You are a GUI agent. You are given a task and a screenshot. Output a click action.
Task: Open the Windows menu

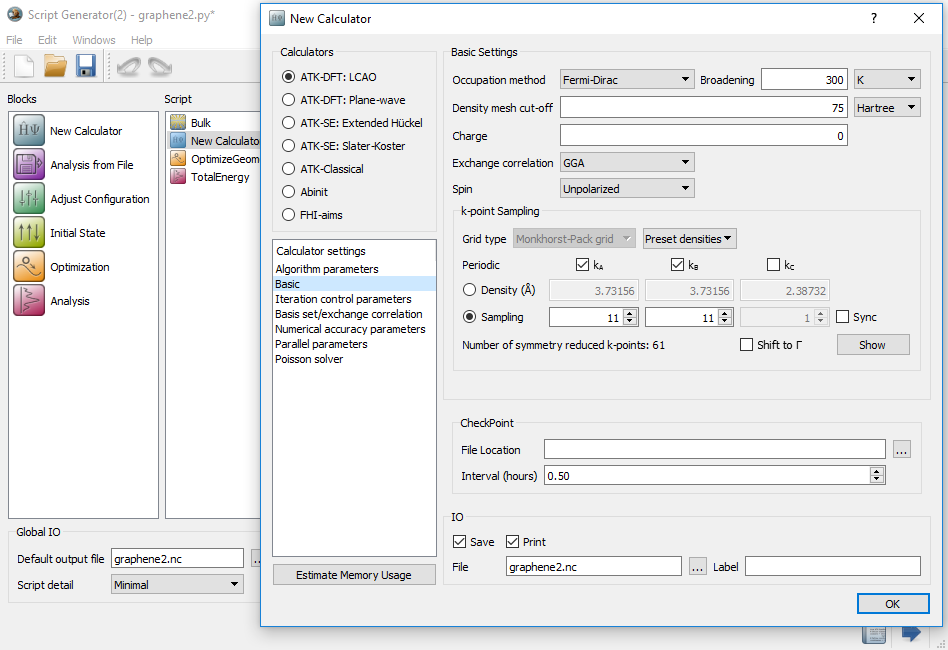tap(94, 40)
